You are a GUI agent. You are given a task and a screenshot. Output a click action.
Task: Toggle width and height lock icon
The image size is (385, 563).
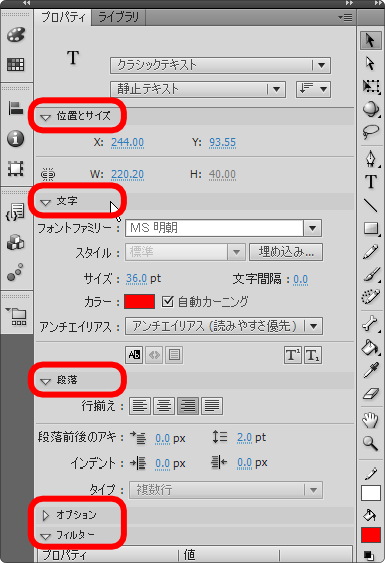(48, 175)
